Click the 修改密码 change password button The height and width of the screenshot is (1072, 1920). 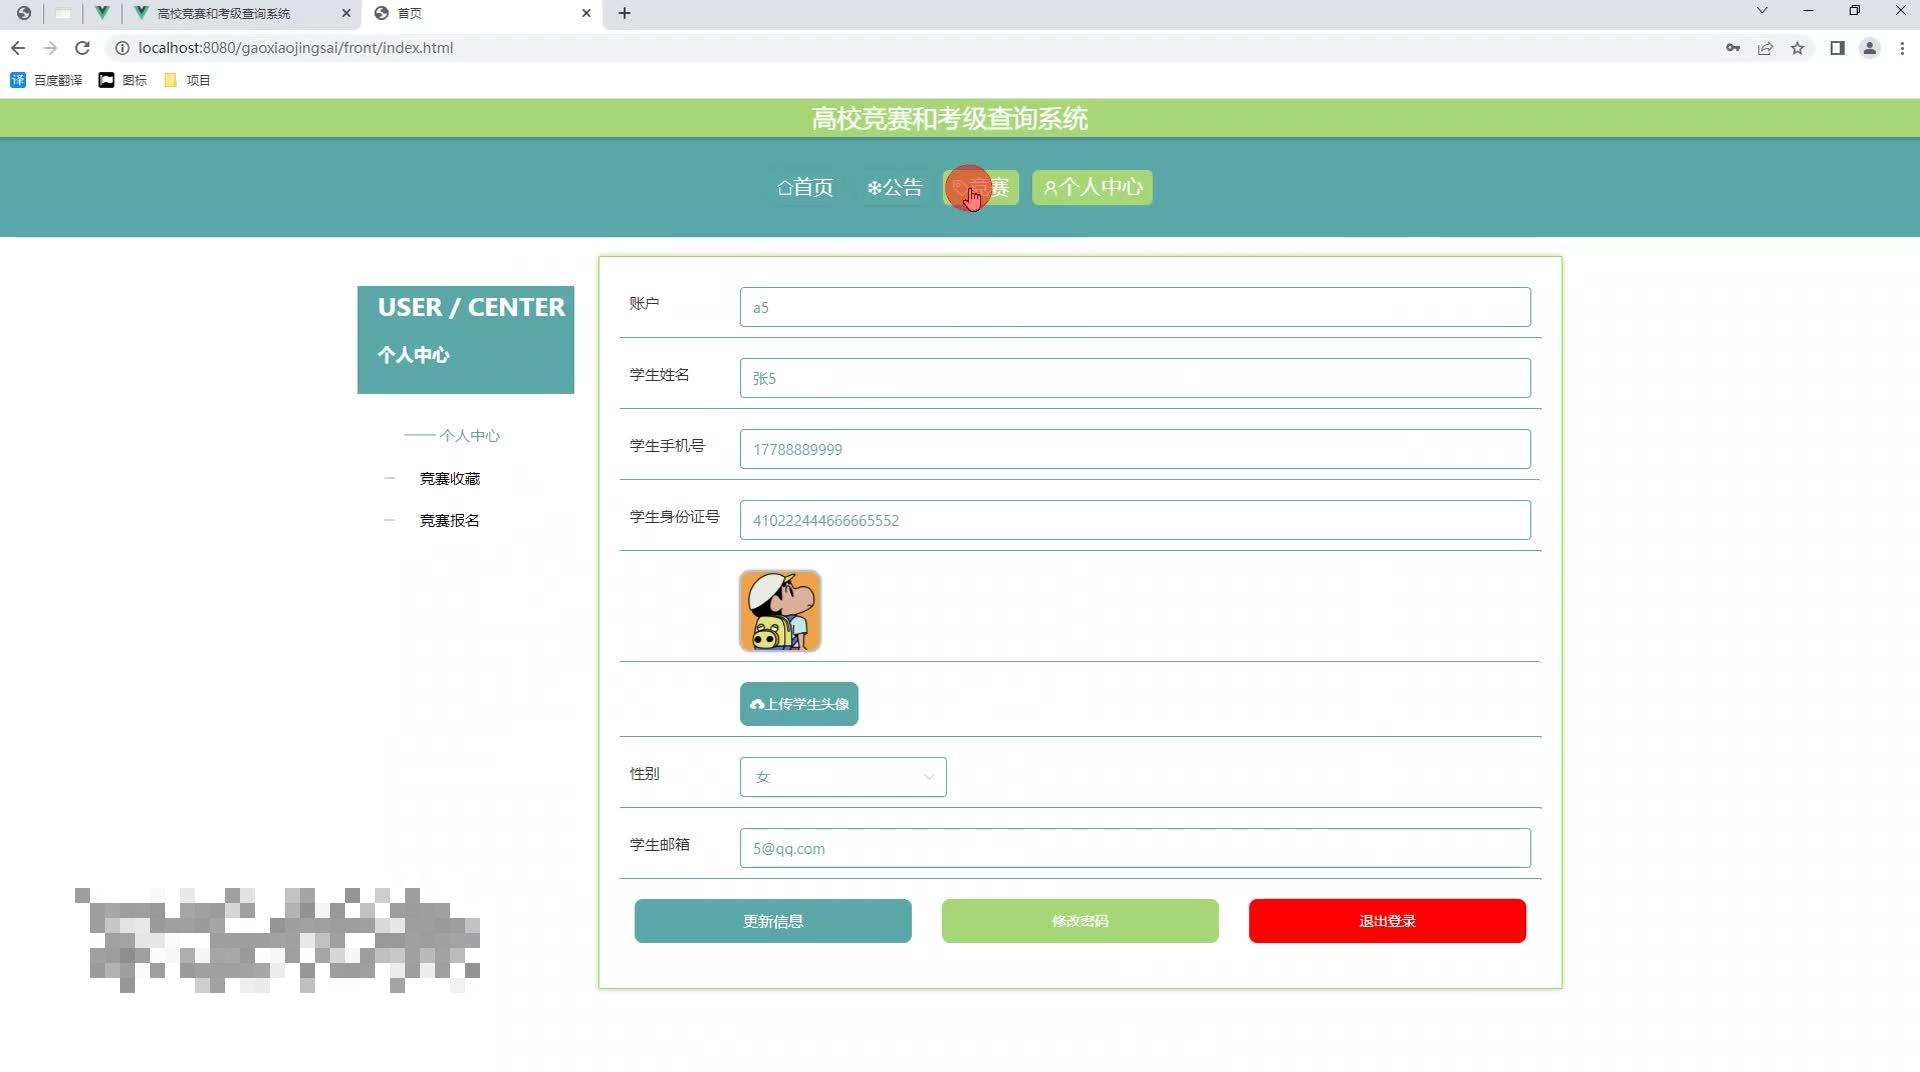coord(1079,921)
